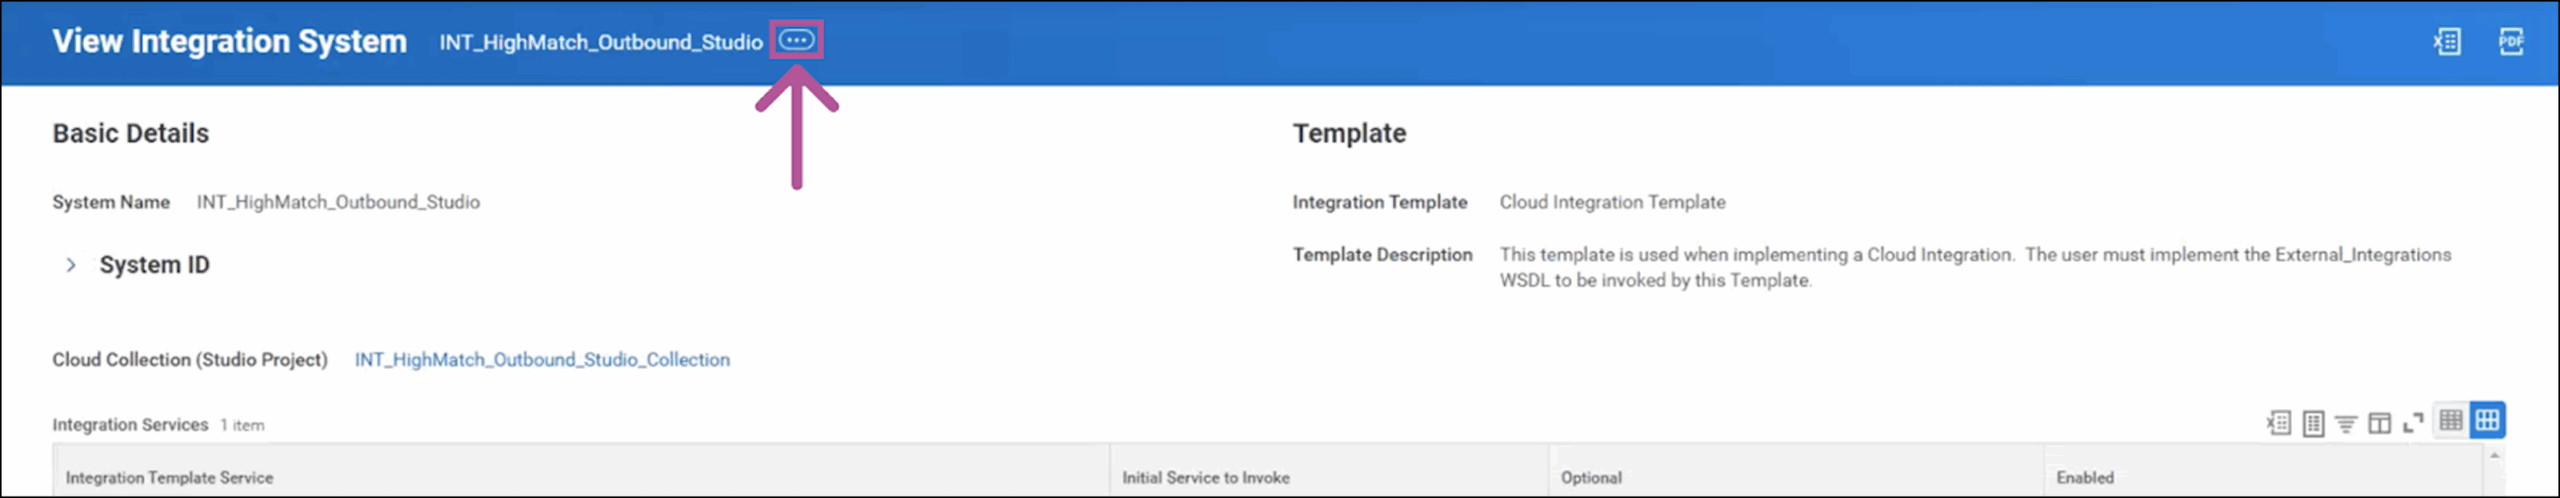
Task: Click the filter icon on Integration Services grid
Action: click(2346, 423)
